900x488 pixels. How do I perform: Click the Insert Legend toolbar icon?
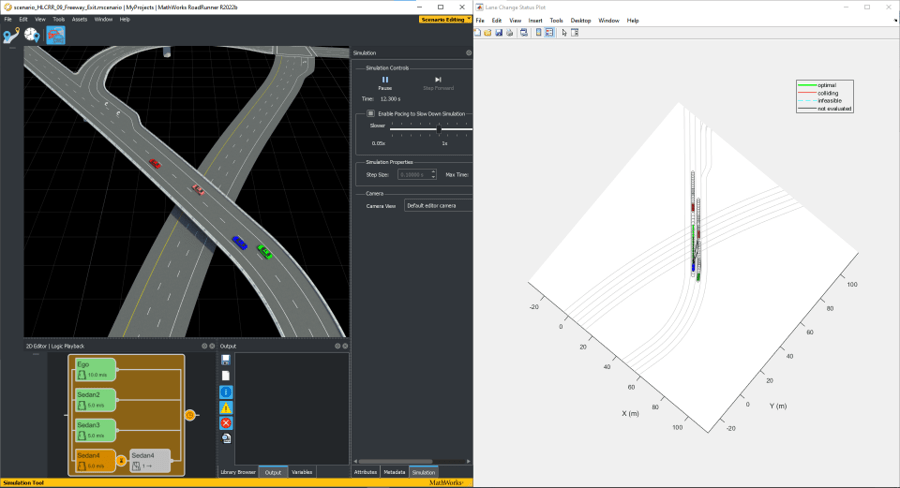pos(549,32)
